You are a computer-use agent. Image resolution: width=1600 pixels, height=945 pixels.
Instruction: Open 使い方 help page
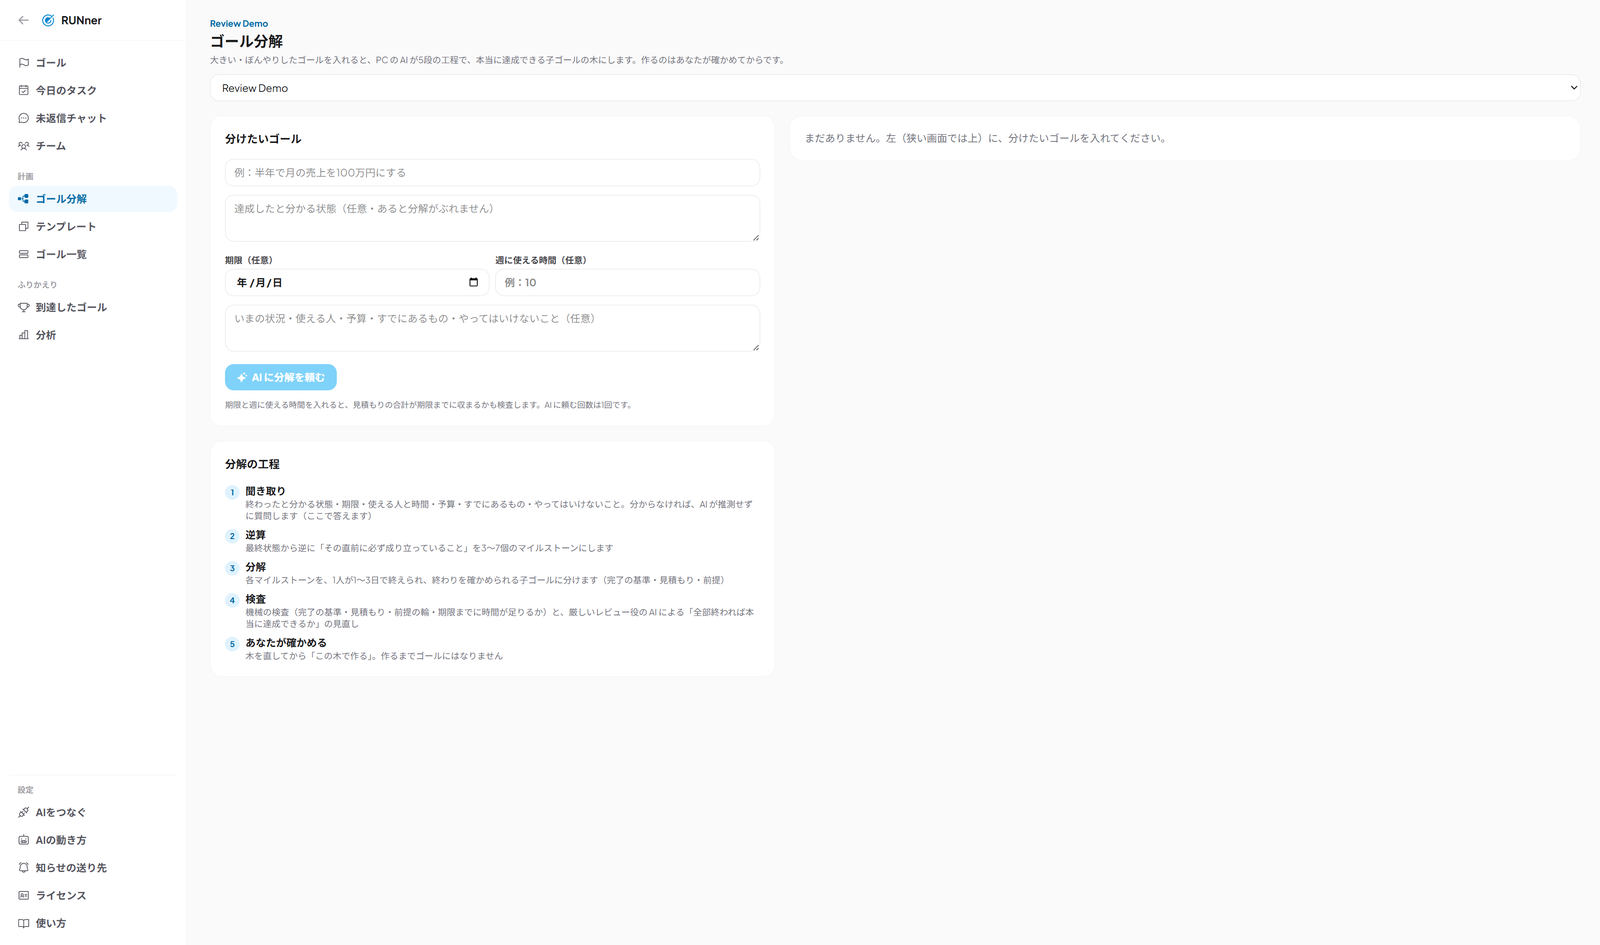tap(93, 923)
